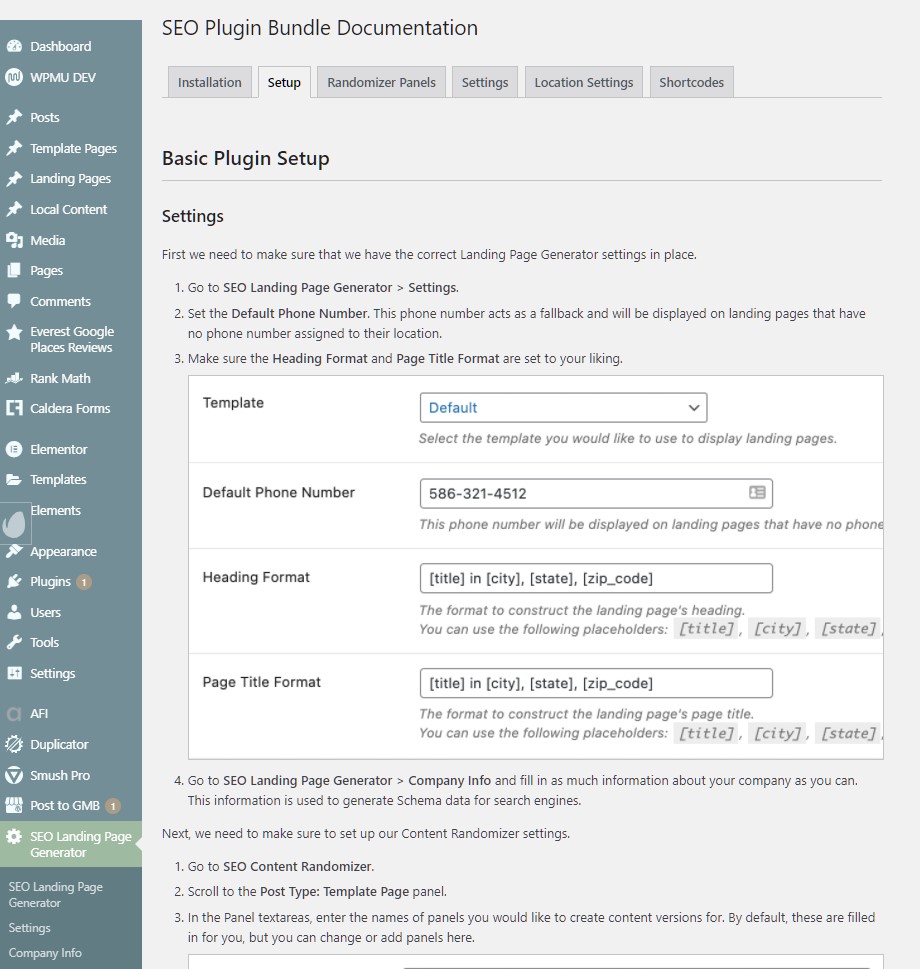Click into the Default Phone Number field

tap(596, 494)
